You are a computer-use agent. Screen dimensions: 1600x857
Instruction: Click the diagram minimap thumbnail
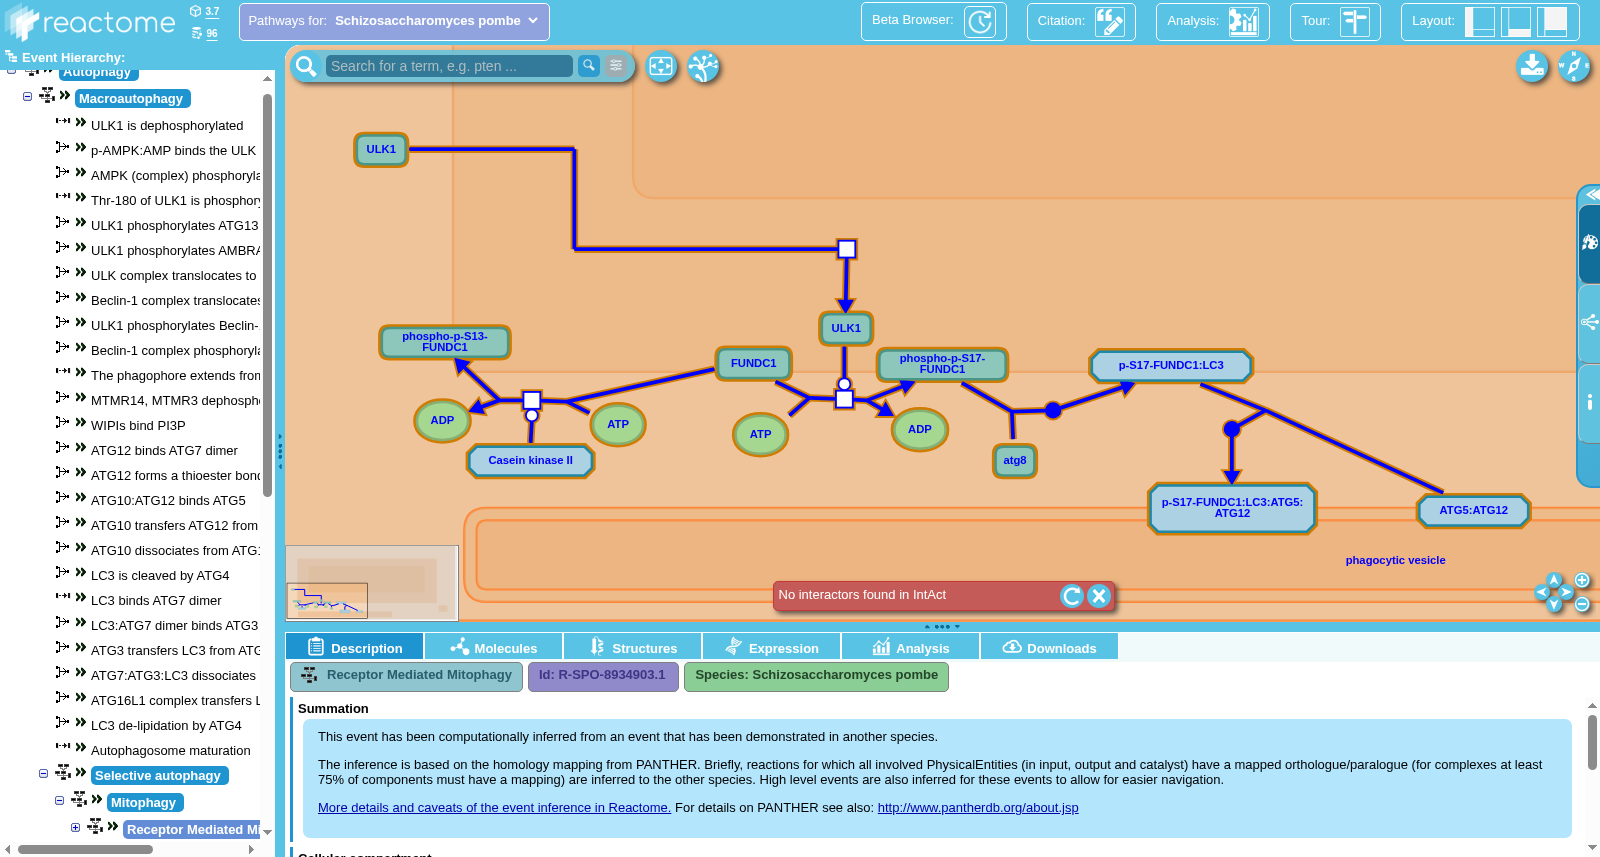point(372,583)
